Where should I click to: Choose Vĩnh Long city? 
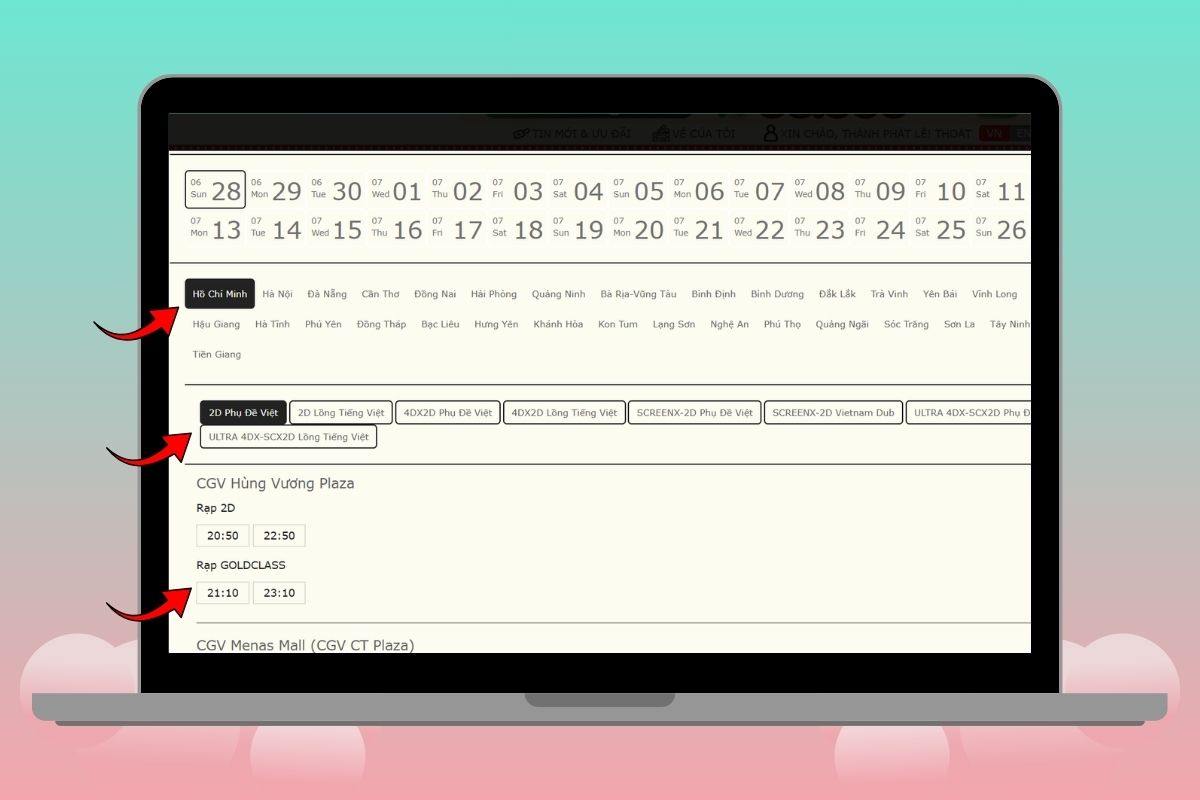[x=994, y=294]
